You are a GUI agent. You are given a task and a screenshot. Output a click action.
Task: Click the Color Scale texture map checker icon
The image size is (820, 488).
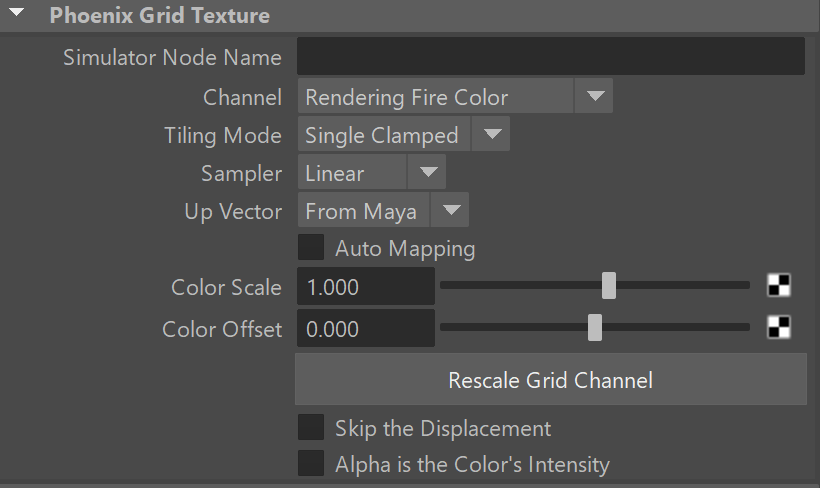click(x=779, y=286)
